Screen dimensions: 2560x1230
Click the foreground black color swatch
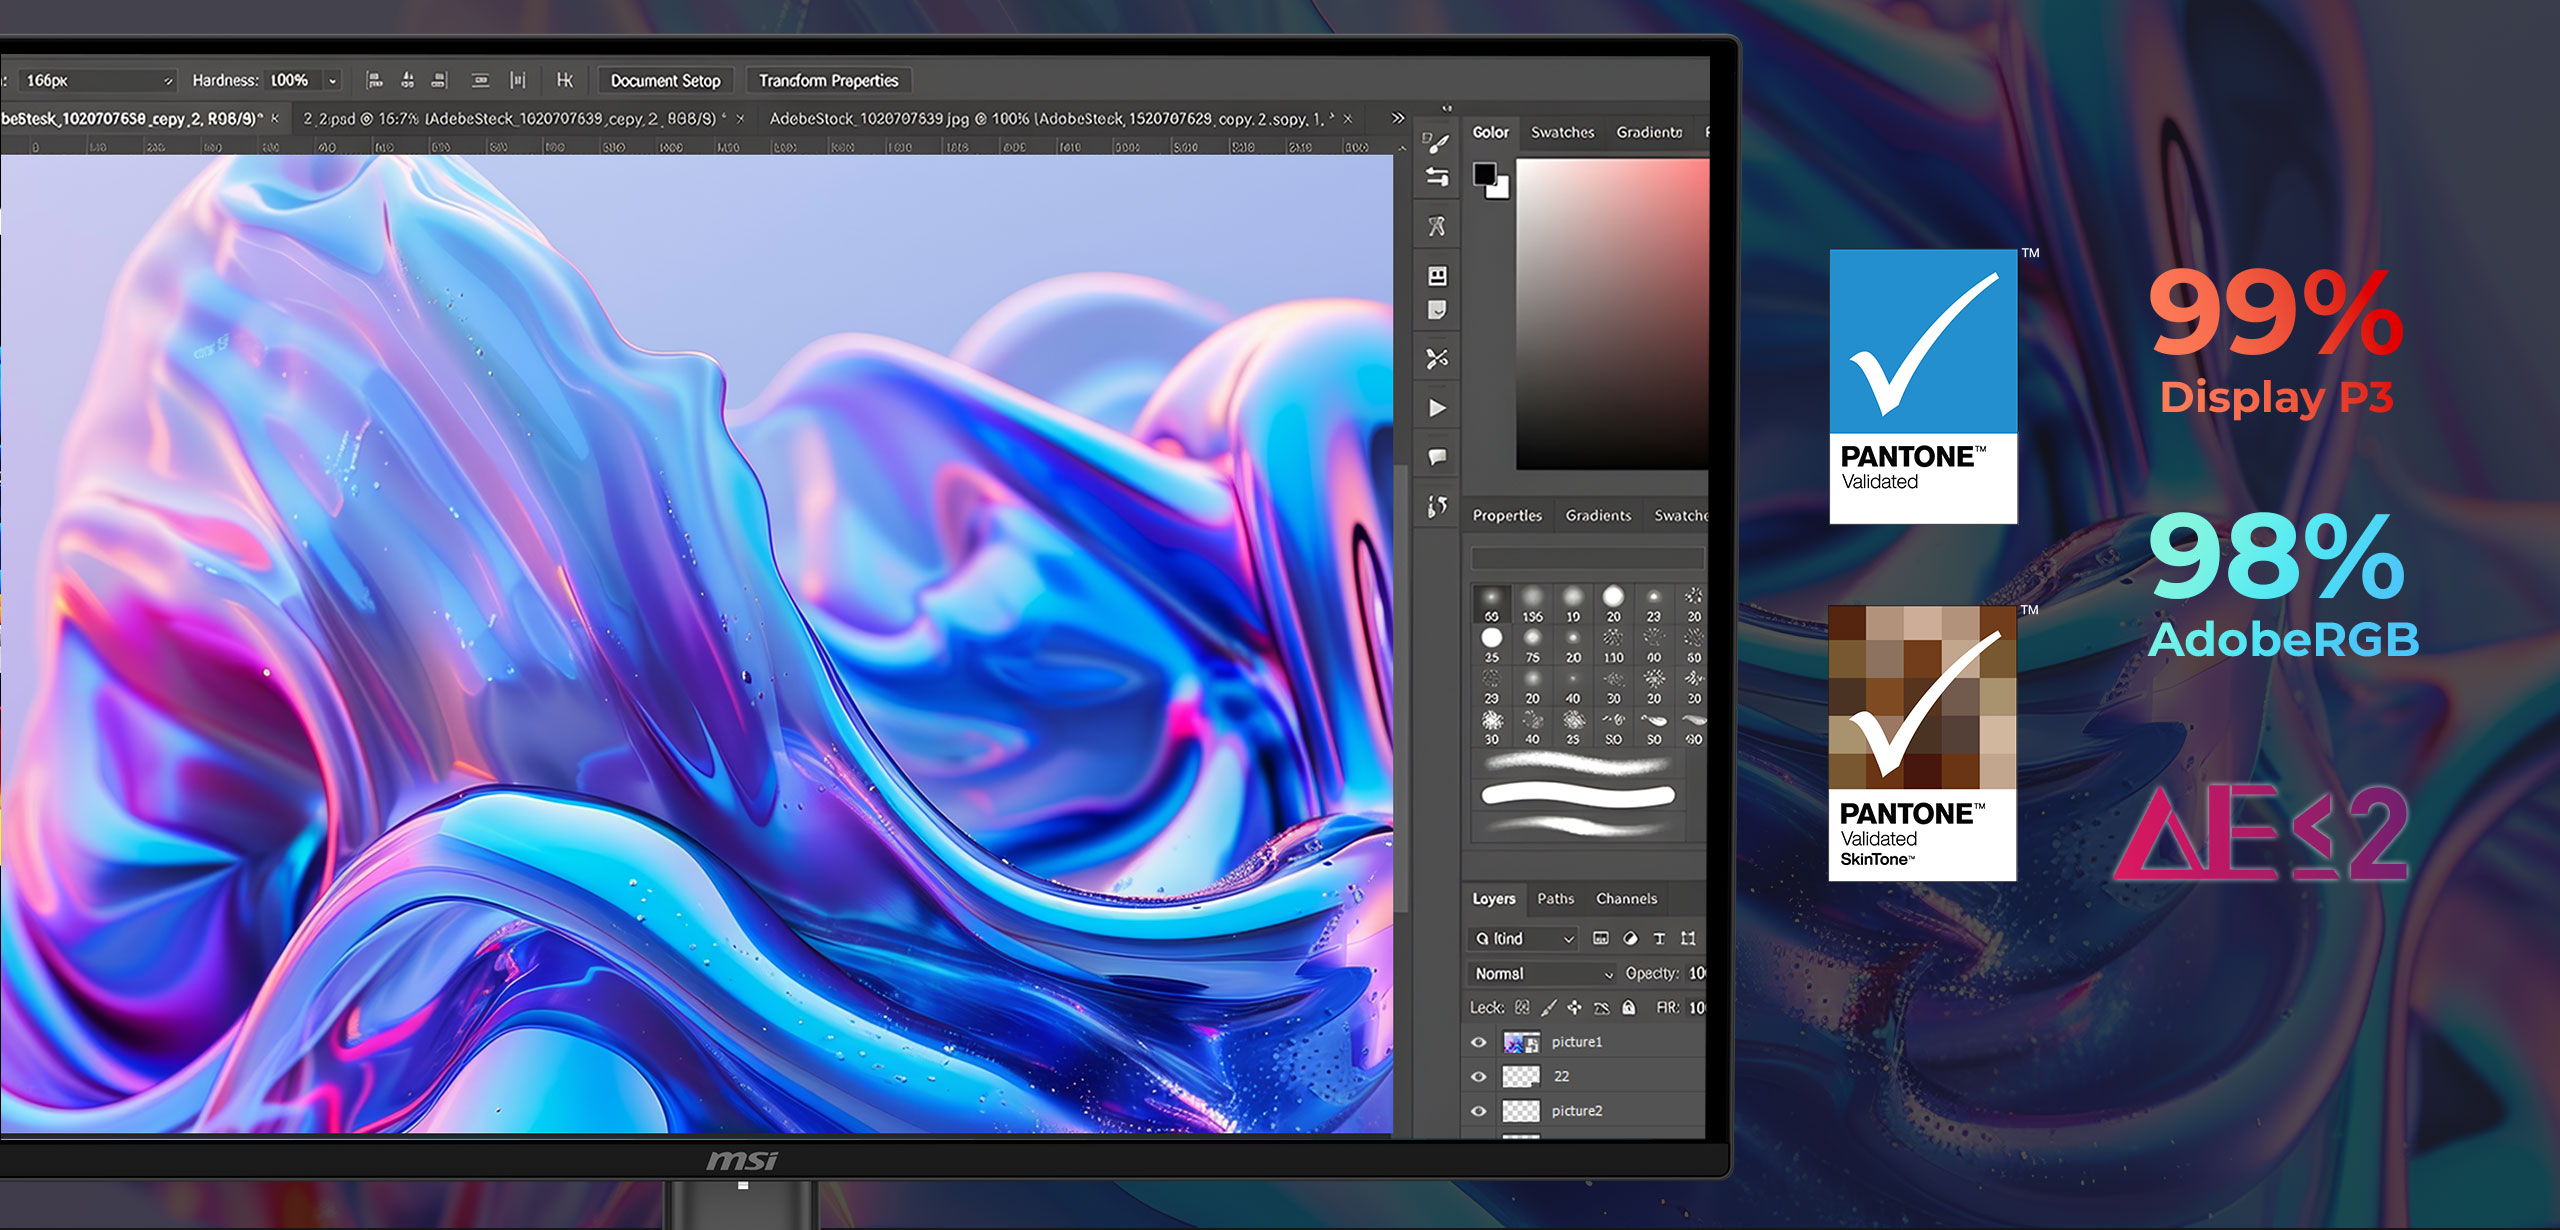[1485, 175]
